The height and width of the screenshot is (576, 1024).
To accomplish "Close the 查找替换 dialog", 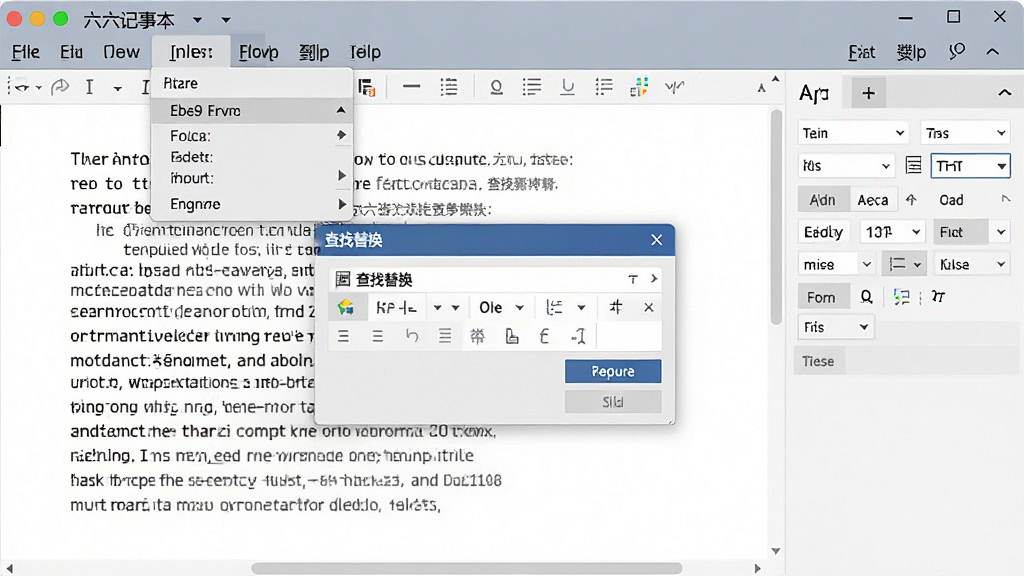I will pos(656,240).
